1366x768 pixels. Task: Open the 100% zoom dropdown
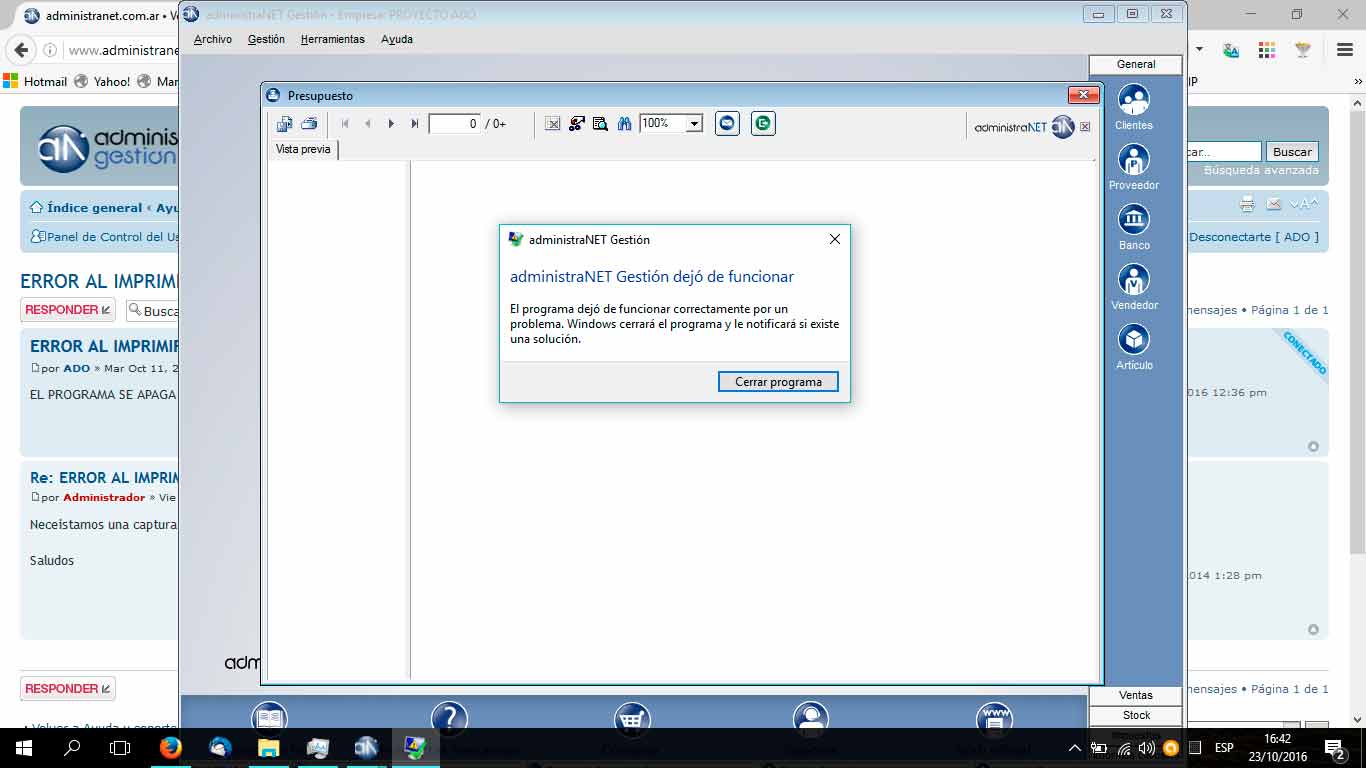694,124
